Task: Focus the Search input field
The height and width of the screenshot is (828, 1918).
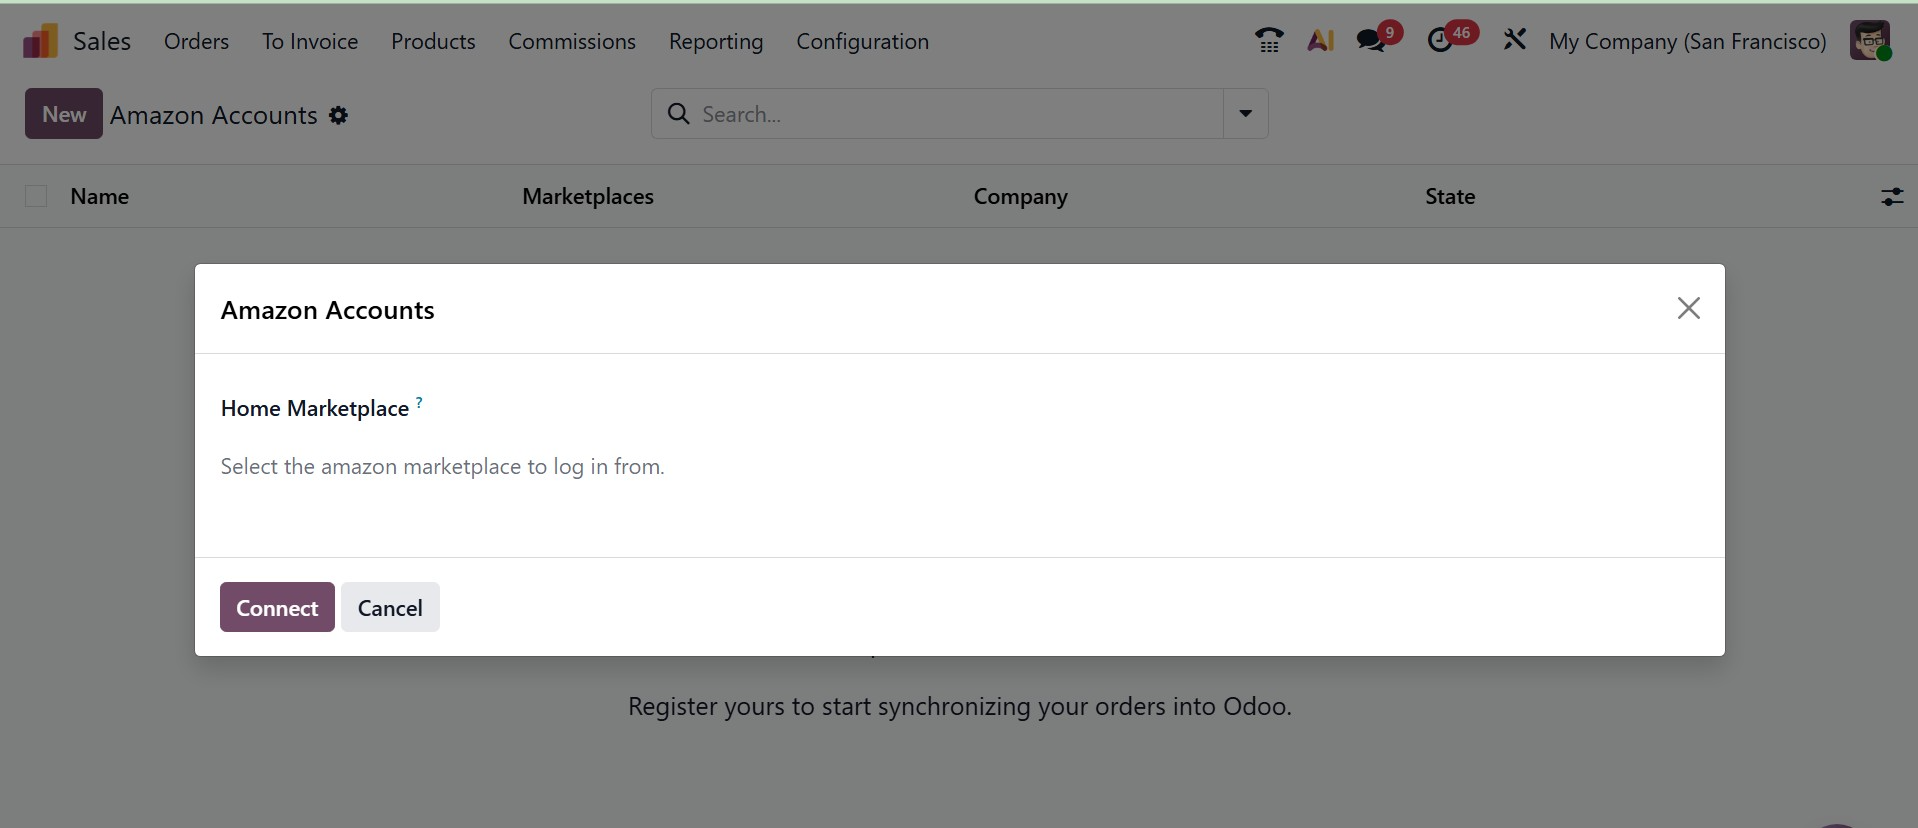Action: 950,114
